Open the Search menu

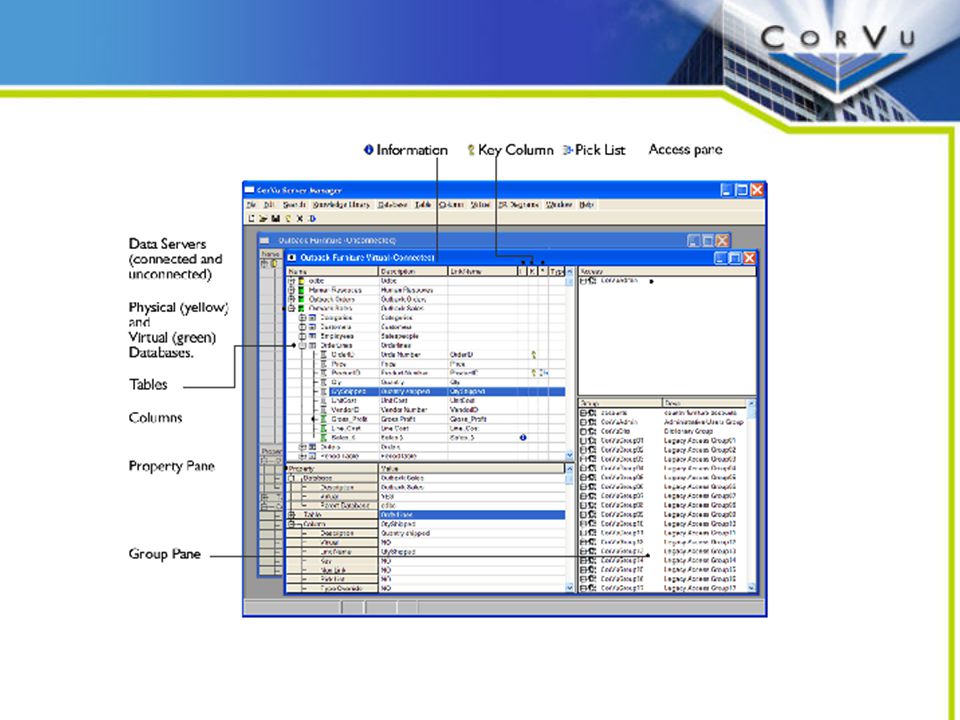pyautogui.click(x=294, y=204)
